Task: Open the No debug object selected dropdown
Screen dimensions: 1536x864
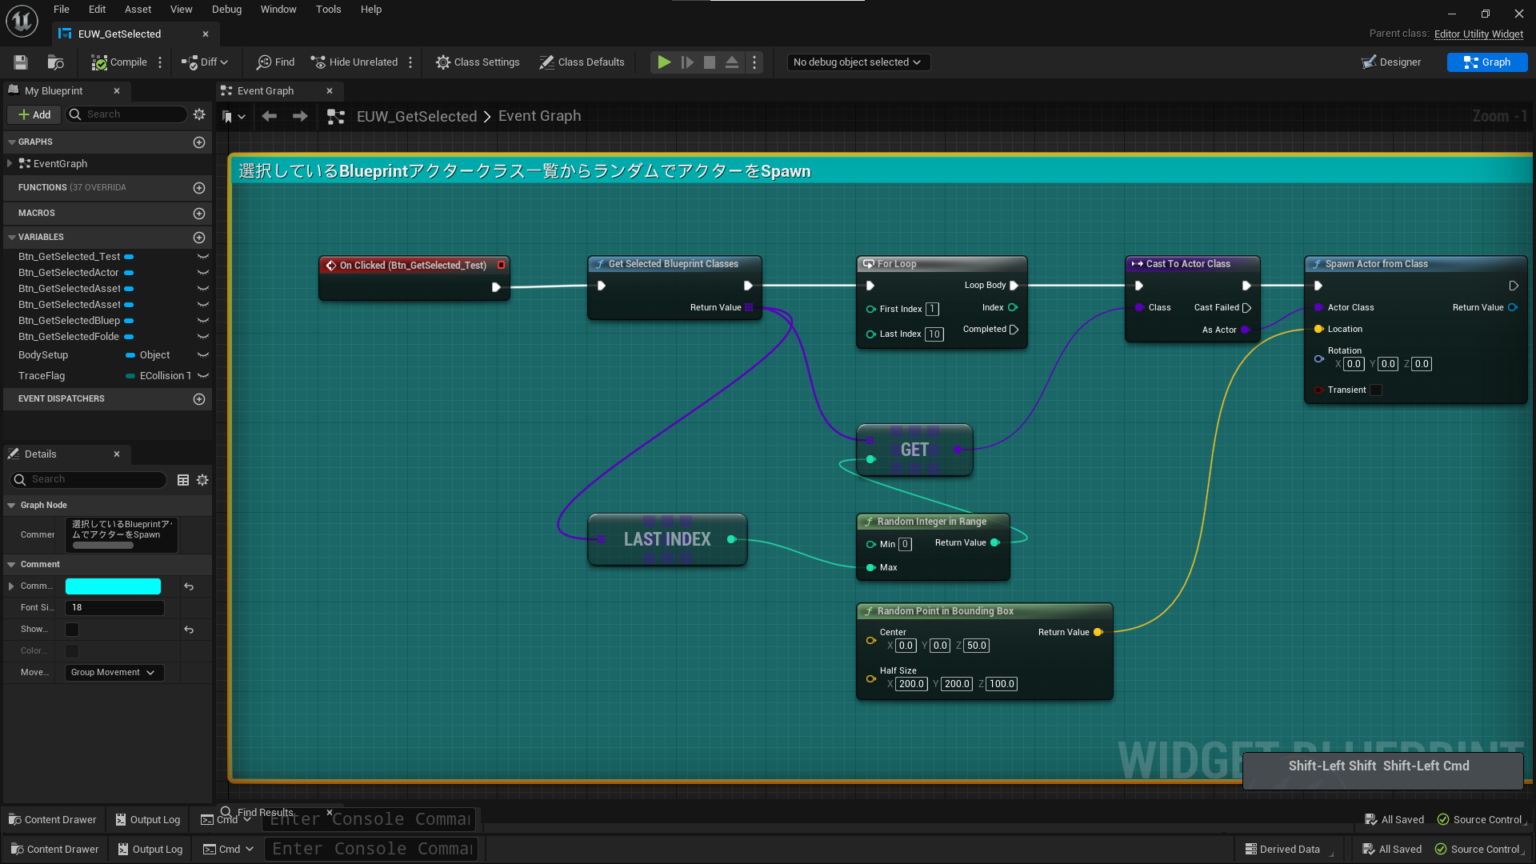Action: click(856, 62)
